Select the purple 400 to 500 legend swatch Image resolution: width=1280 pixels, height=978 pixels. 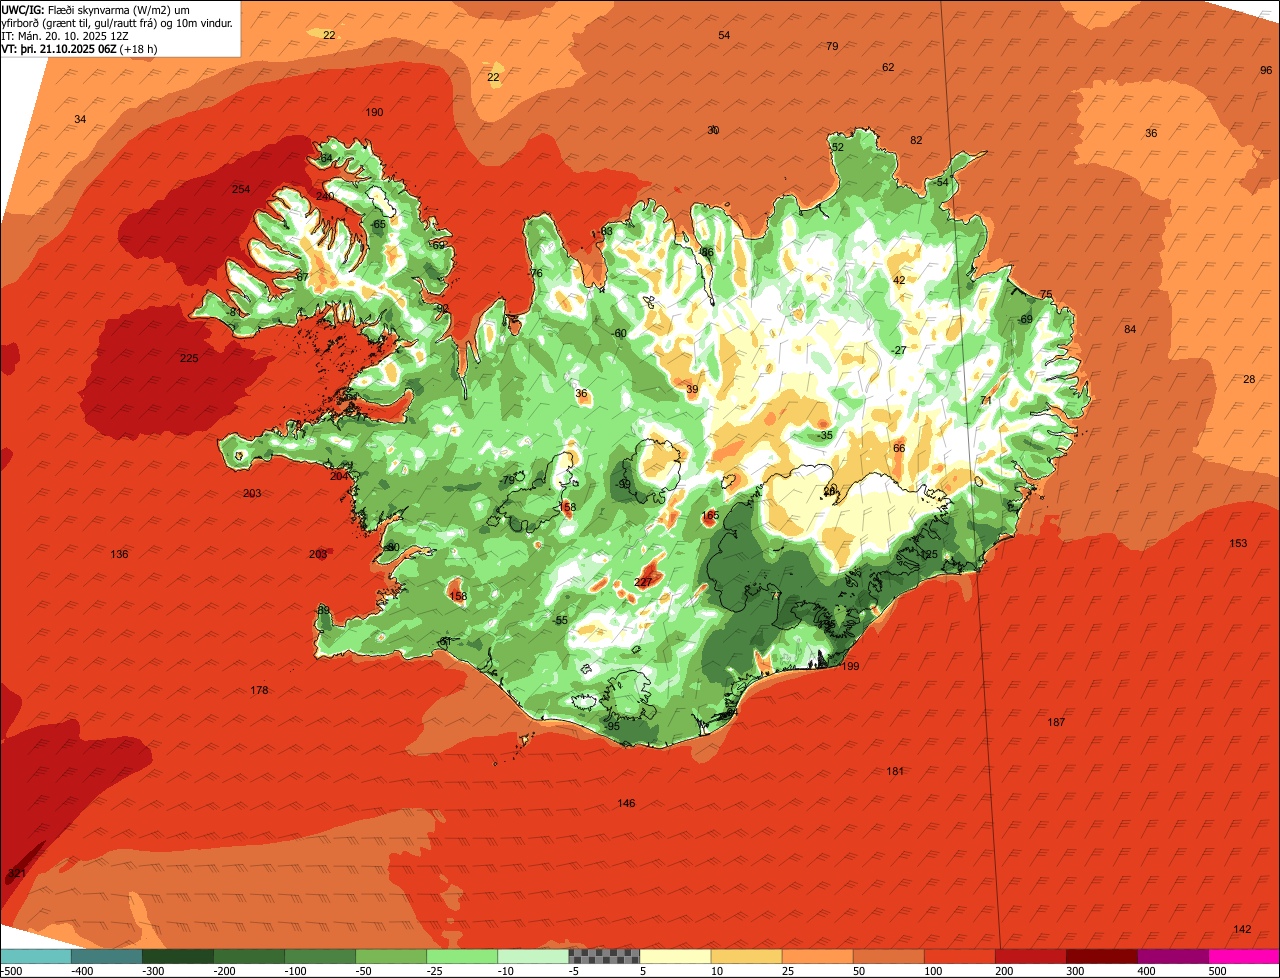coord(1172,957)
